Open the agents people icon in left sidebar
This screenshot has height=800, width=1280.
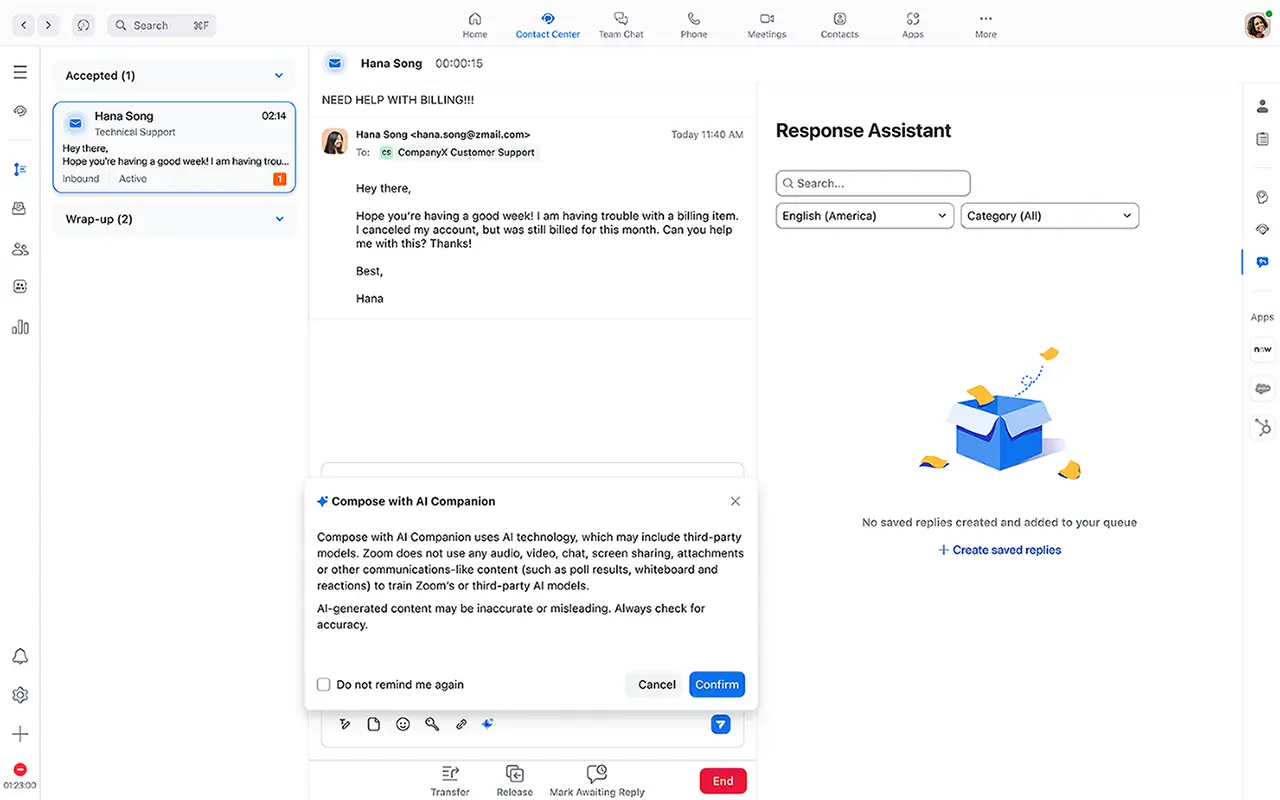click(x=20, y=249)
